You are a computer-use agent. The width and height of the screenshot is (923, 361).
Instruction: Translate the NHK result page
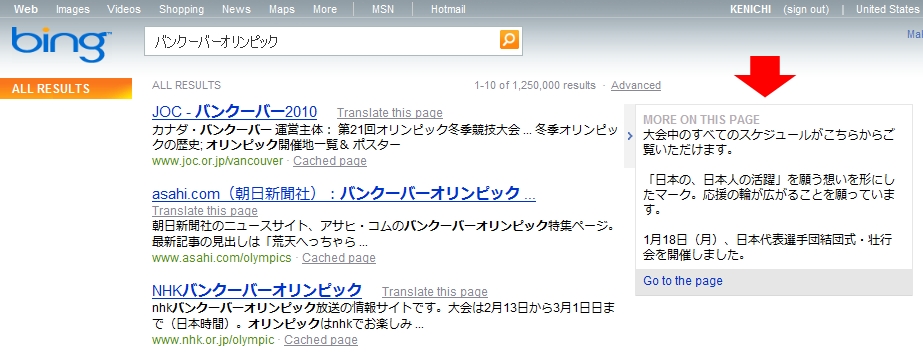pos(434,292)
